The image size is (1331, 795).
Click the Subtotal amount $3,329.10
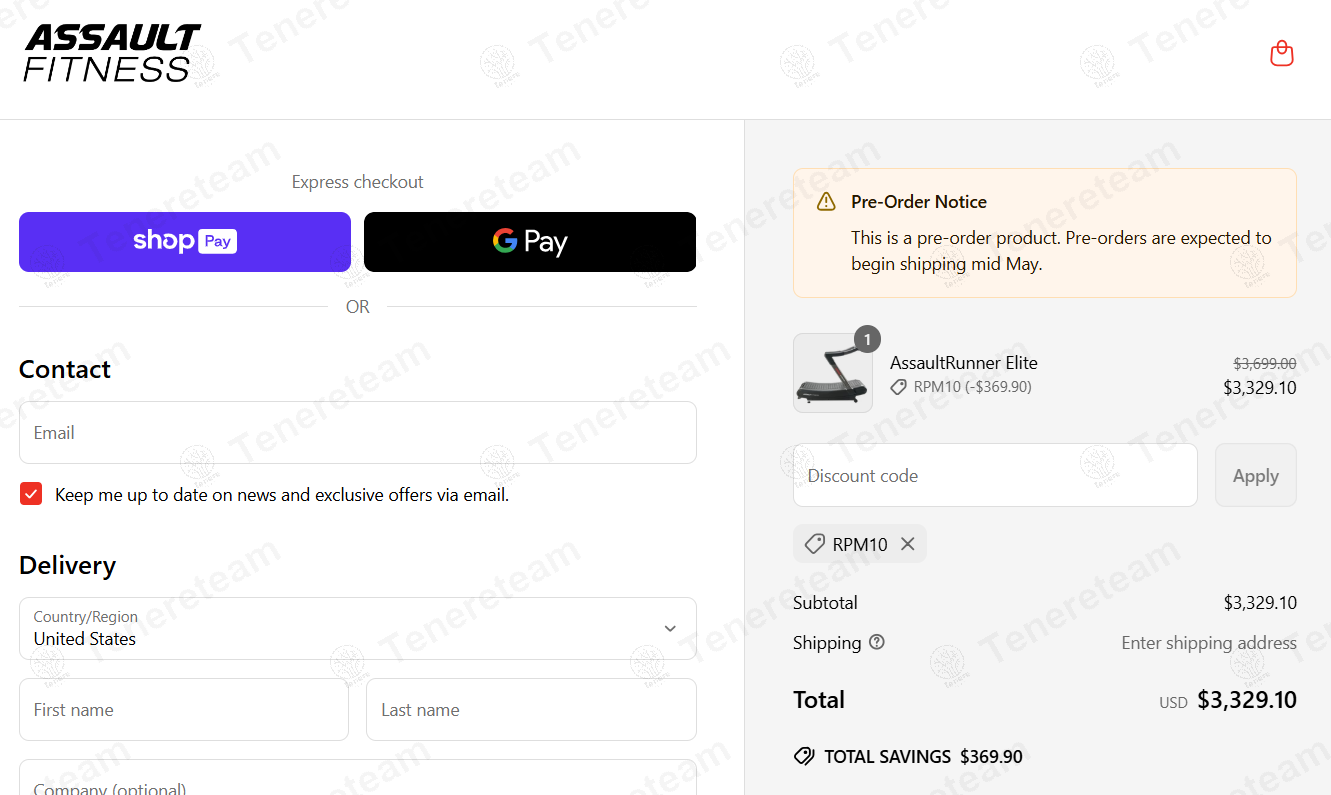(1260, 603)
